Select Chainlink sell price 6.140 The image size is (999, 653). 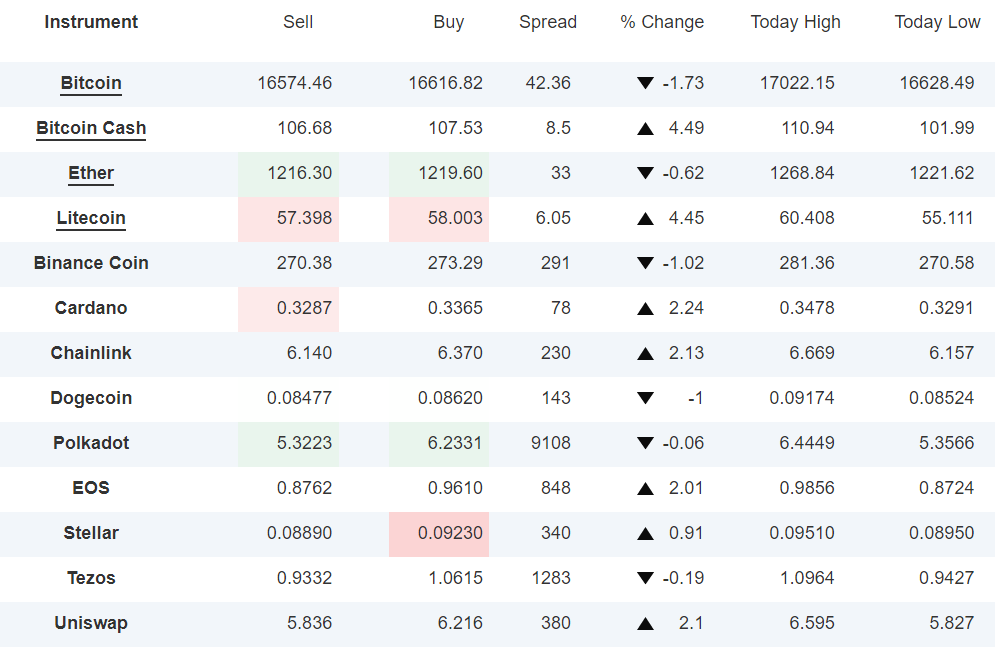click(309, 353)
